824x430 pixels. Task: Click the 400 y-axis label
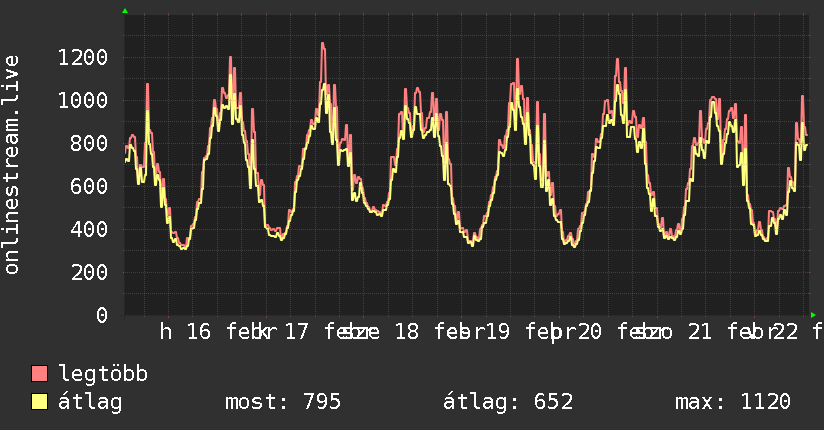point(88,229)
